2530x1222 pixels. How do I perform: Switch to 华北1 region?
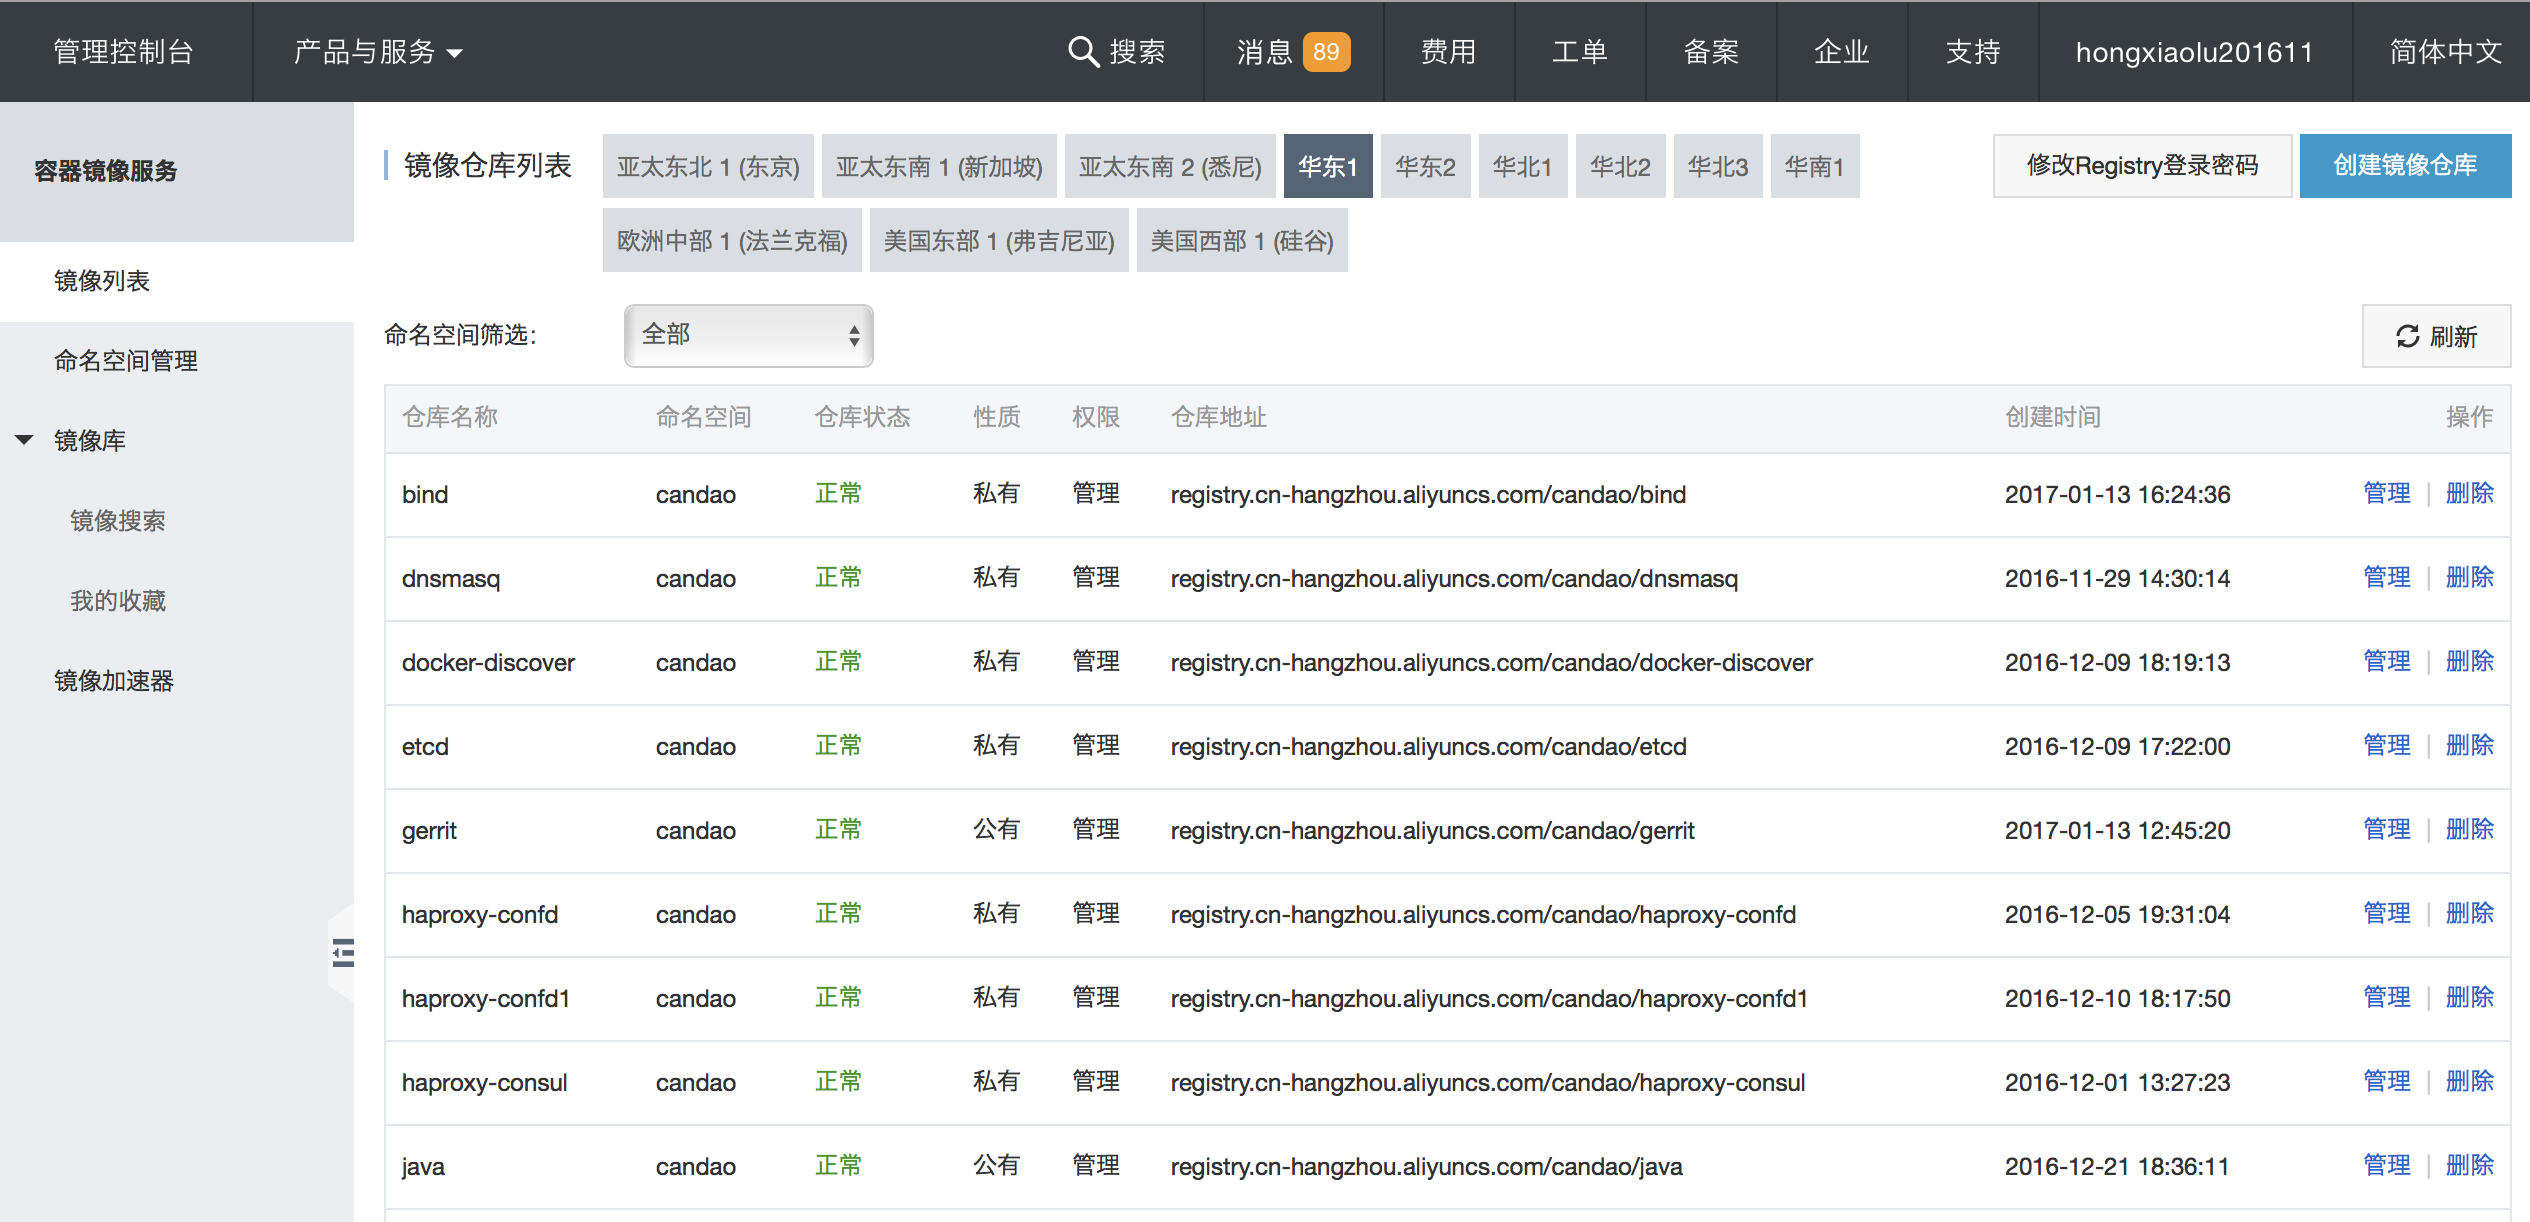pyautogui.click(x=1523, y=166)
